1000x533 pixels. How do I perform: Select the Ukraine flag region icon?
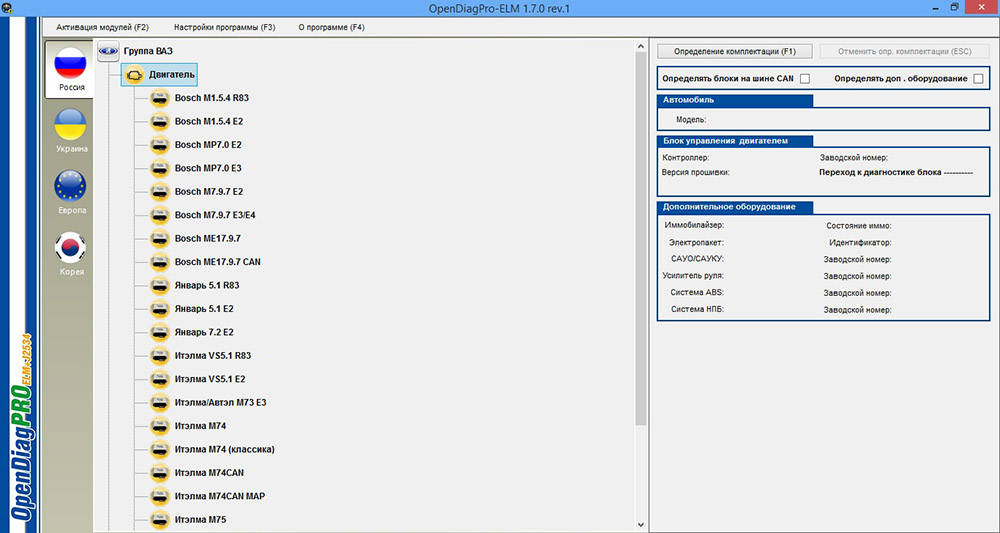point(70,125)
